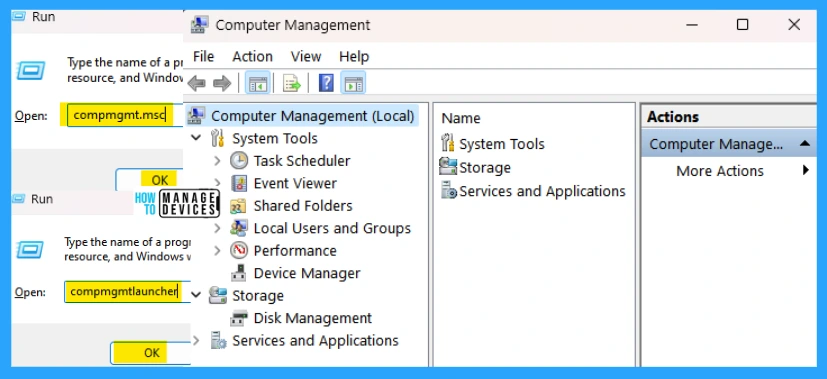Viewport: 827px width, 379px height.
Task: Click Shared Folders icon in tree
Action: click(238, 206)
